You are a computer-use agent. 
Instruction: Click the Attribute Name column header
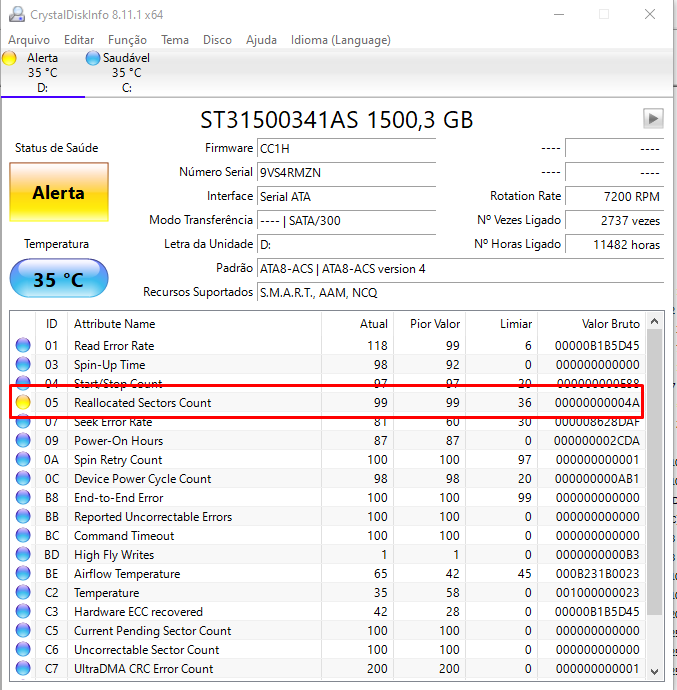194,324
